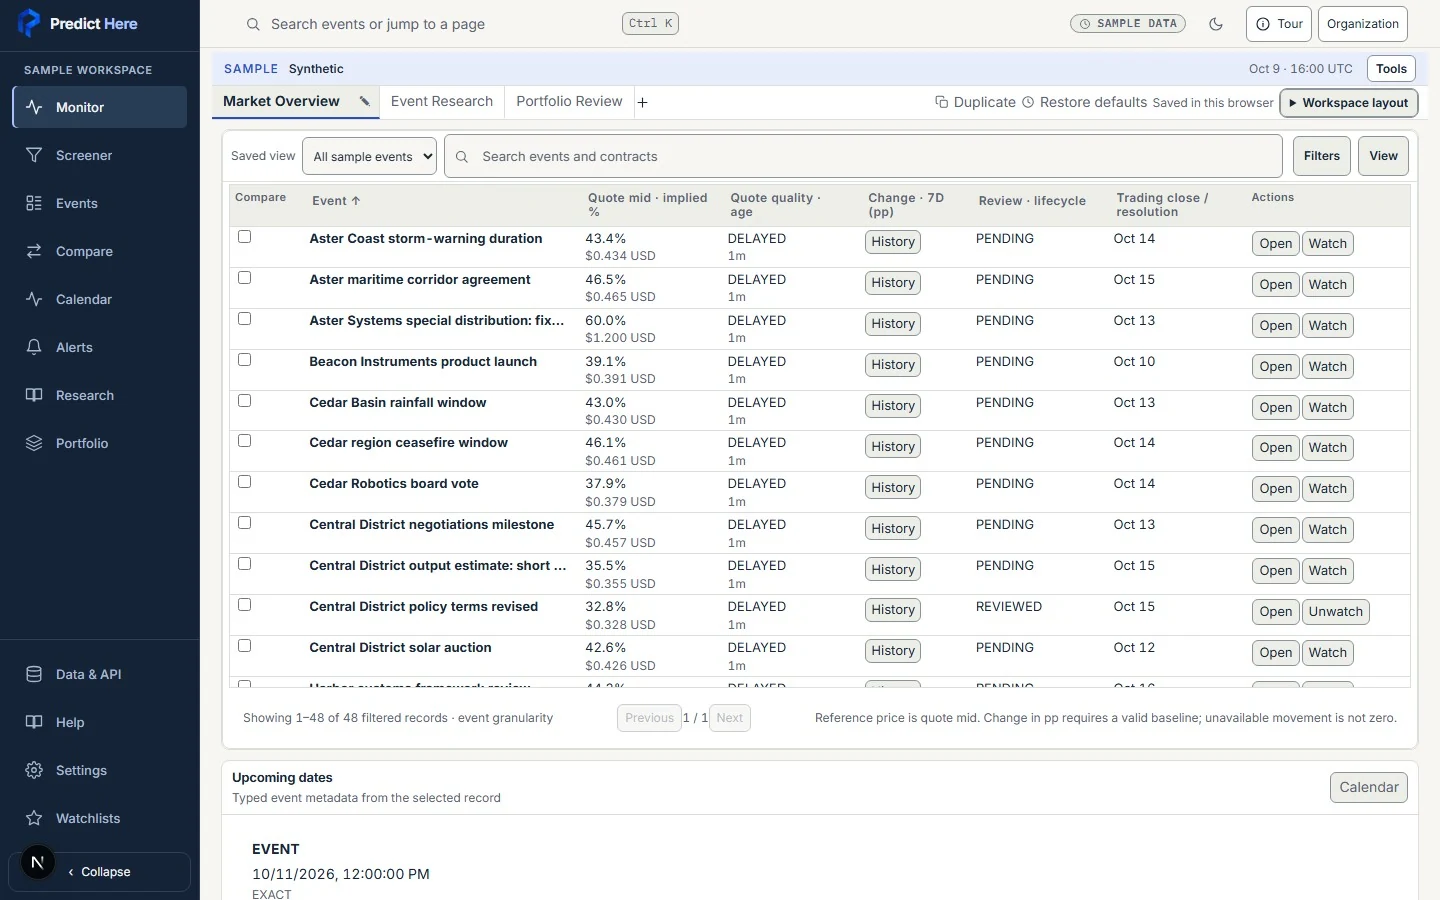Open the Watchlists star icon
The height and width of the screenshot is (900, 1440).
(x=34, y=818)
